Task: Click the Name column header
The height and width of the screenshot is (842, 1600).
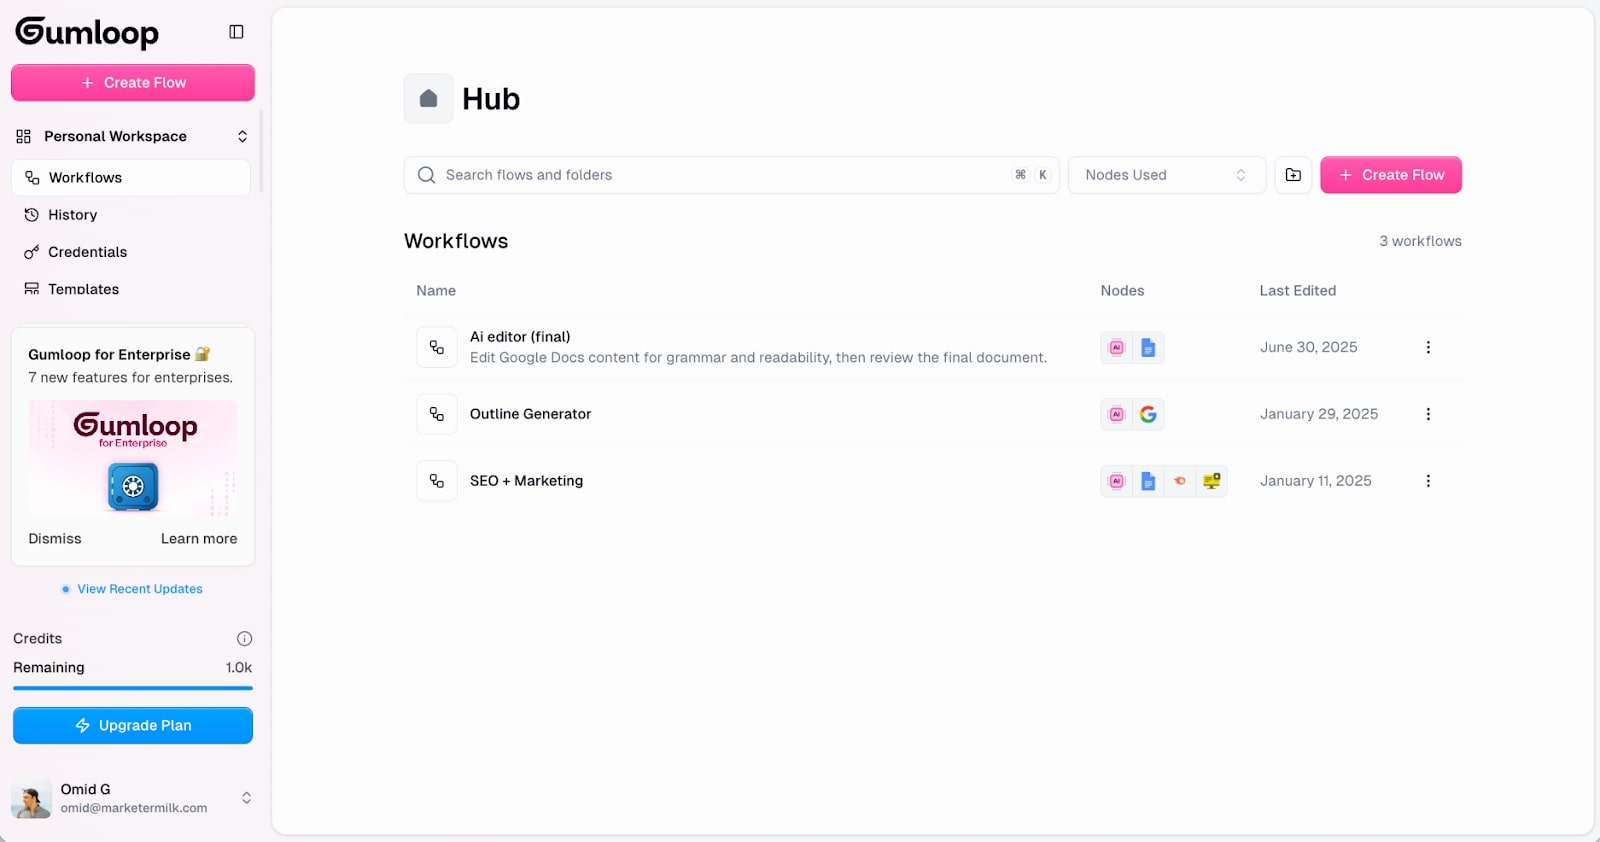Action: coord(436,291)
